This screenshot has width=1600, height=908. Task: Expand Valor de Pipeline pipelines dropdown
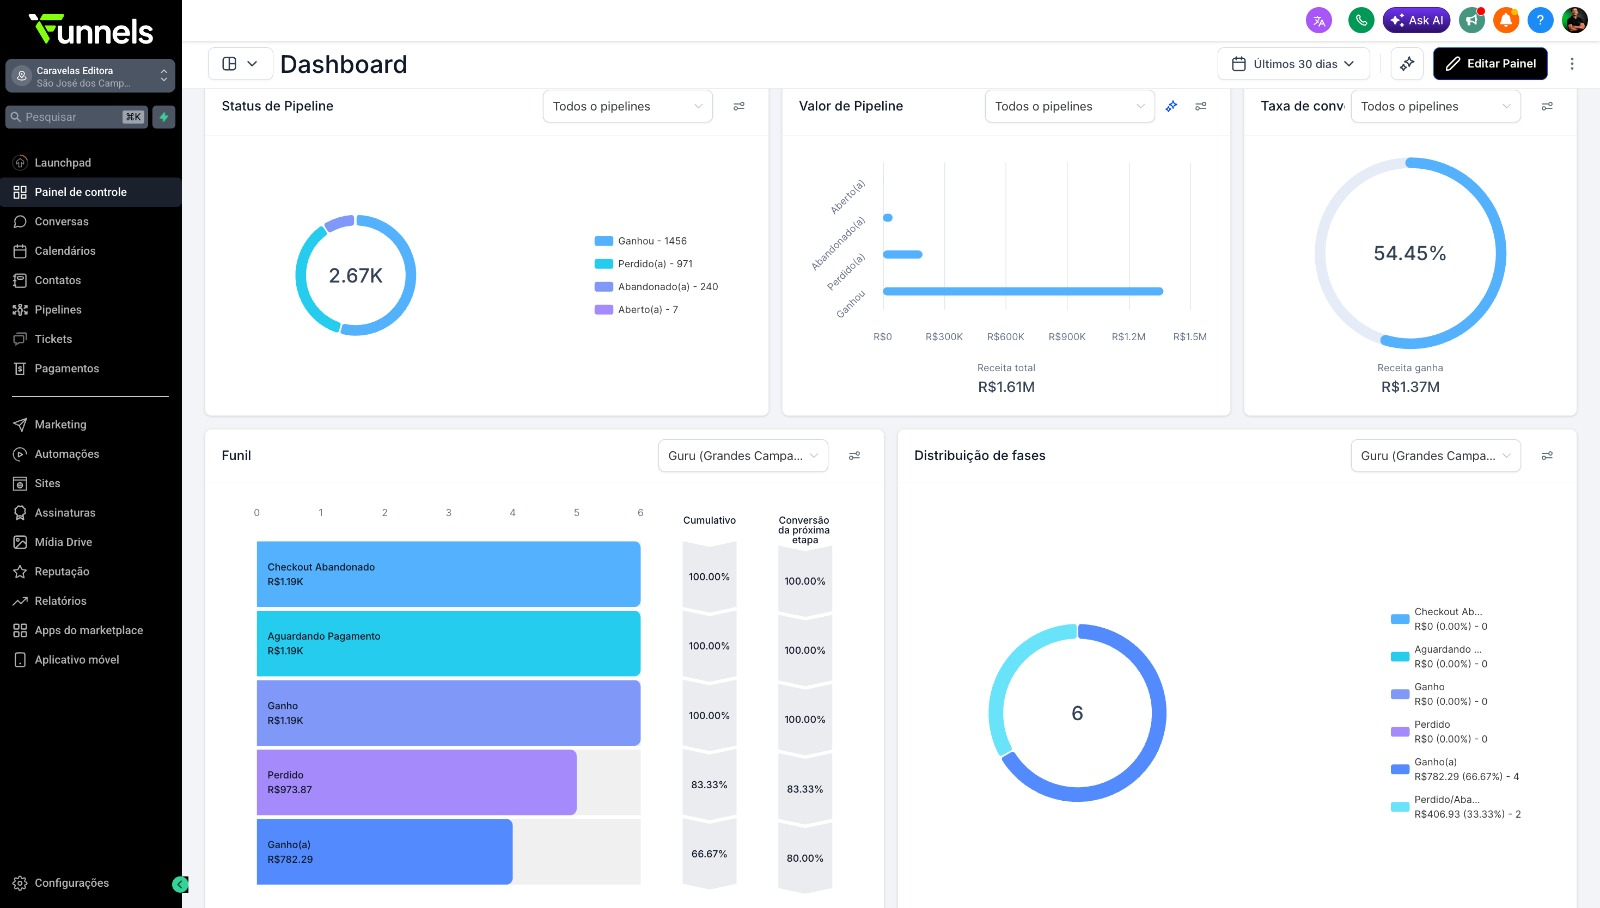point(1070,106)
